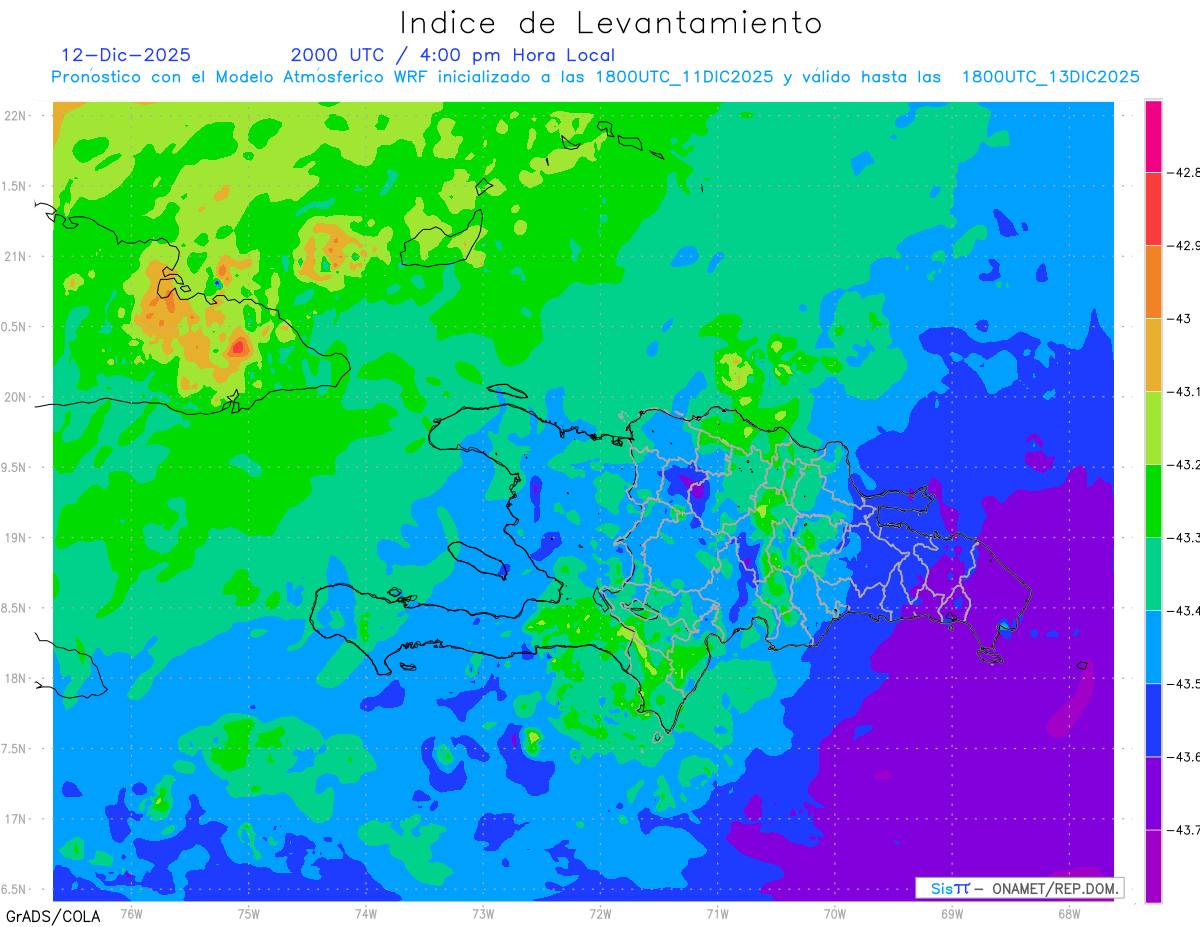This screenshot has width=1200, height=927.
Task: Click the '1800UTC_11DIC2025' model initialization text
Action: [x=683, y=77]
